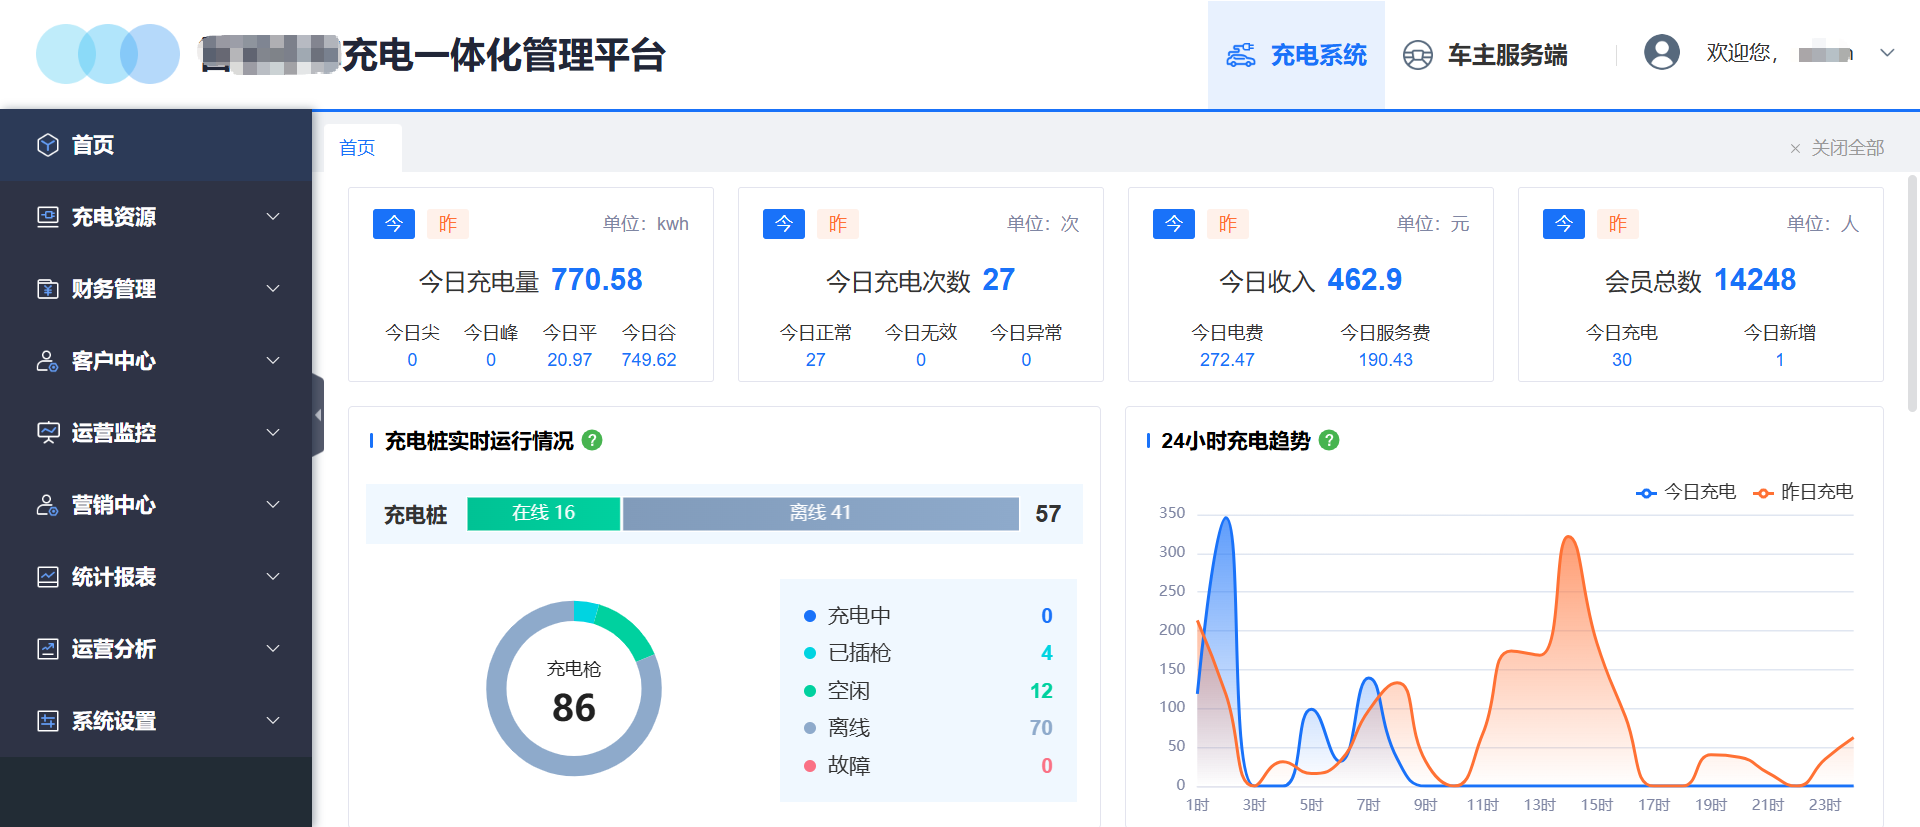This screenshot has height=827, width=1920.
Task: Expand the 统计报表 menu chevron
Action: click(273, 577)
